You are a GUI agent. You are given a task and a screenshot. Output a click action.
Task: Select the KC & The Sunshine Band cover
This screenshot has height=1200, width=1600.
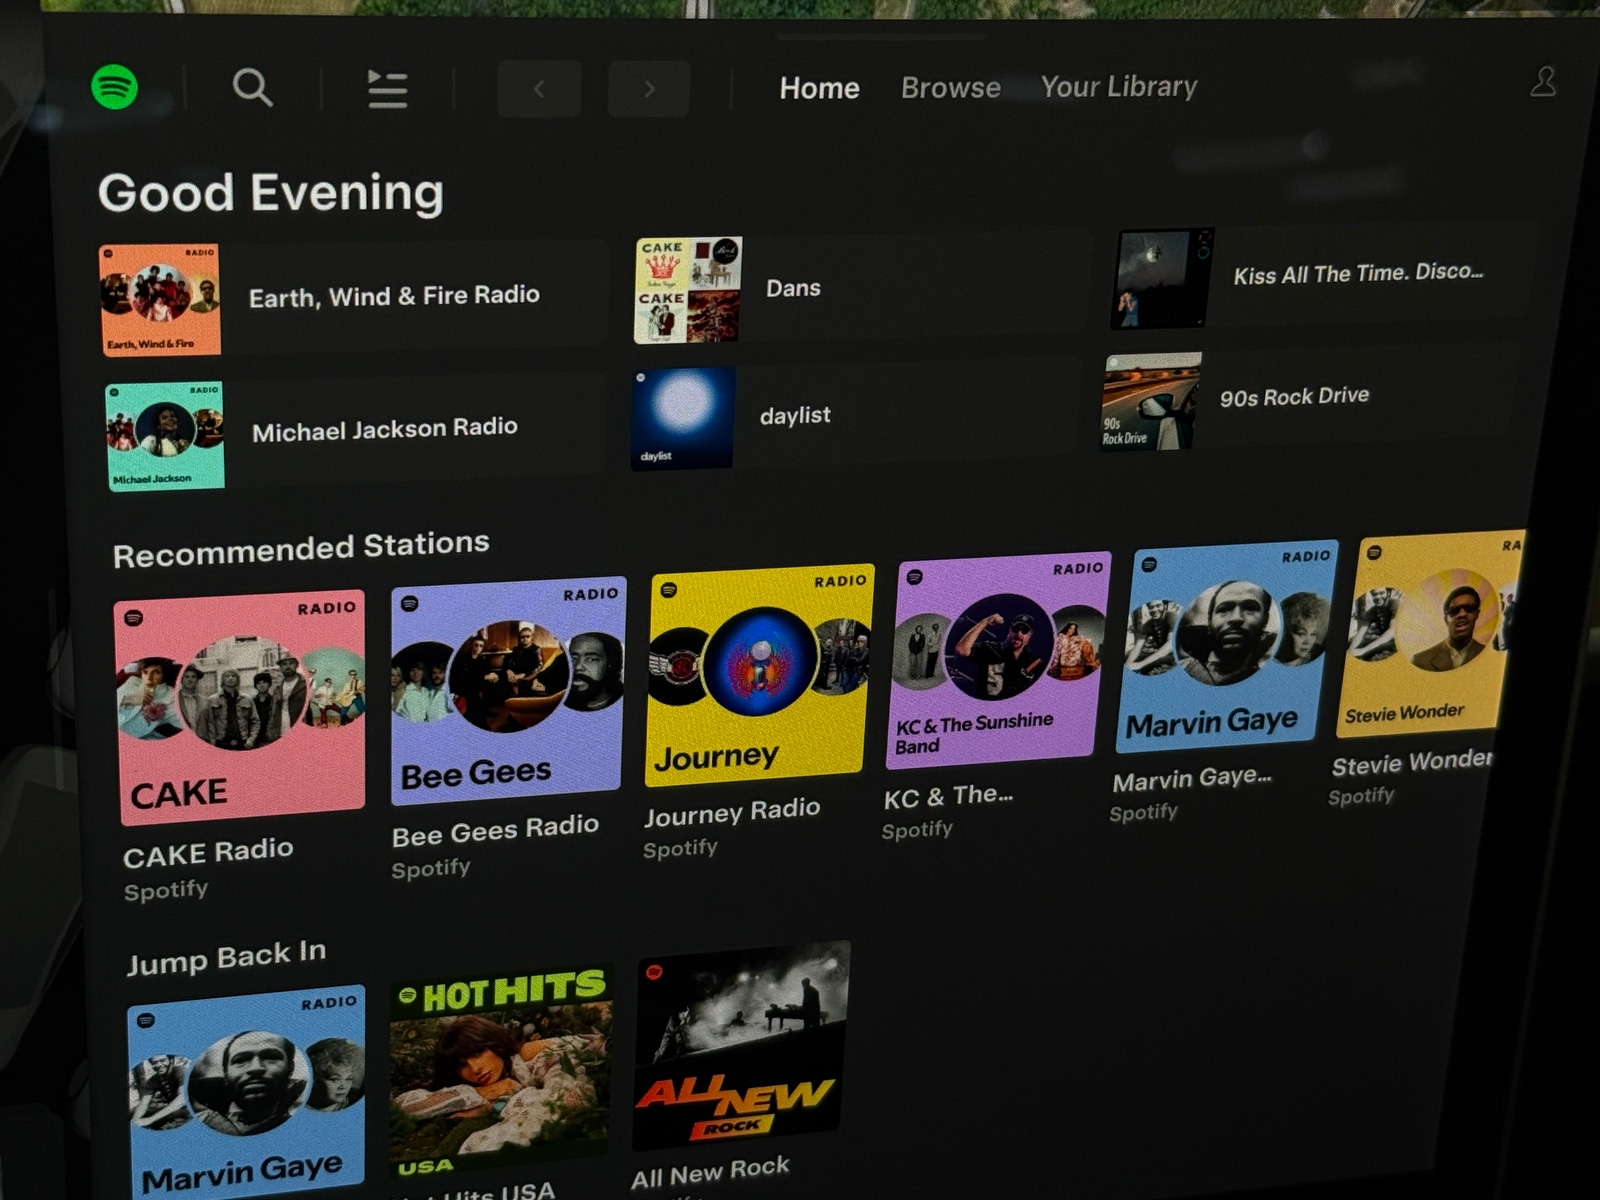click(x=998, y=659)
